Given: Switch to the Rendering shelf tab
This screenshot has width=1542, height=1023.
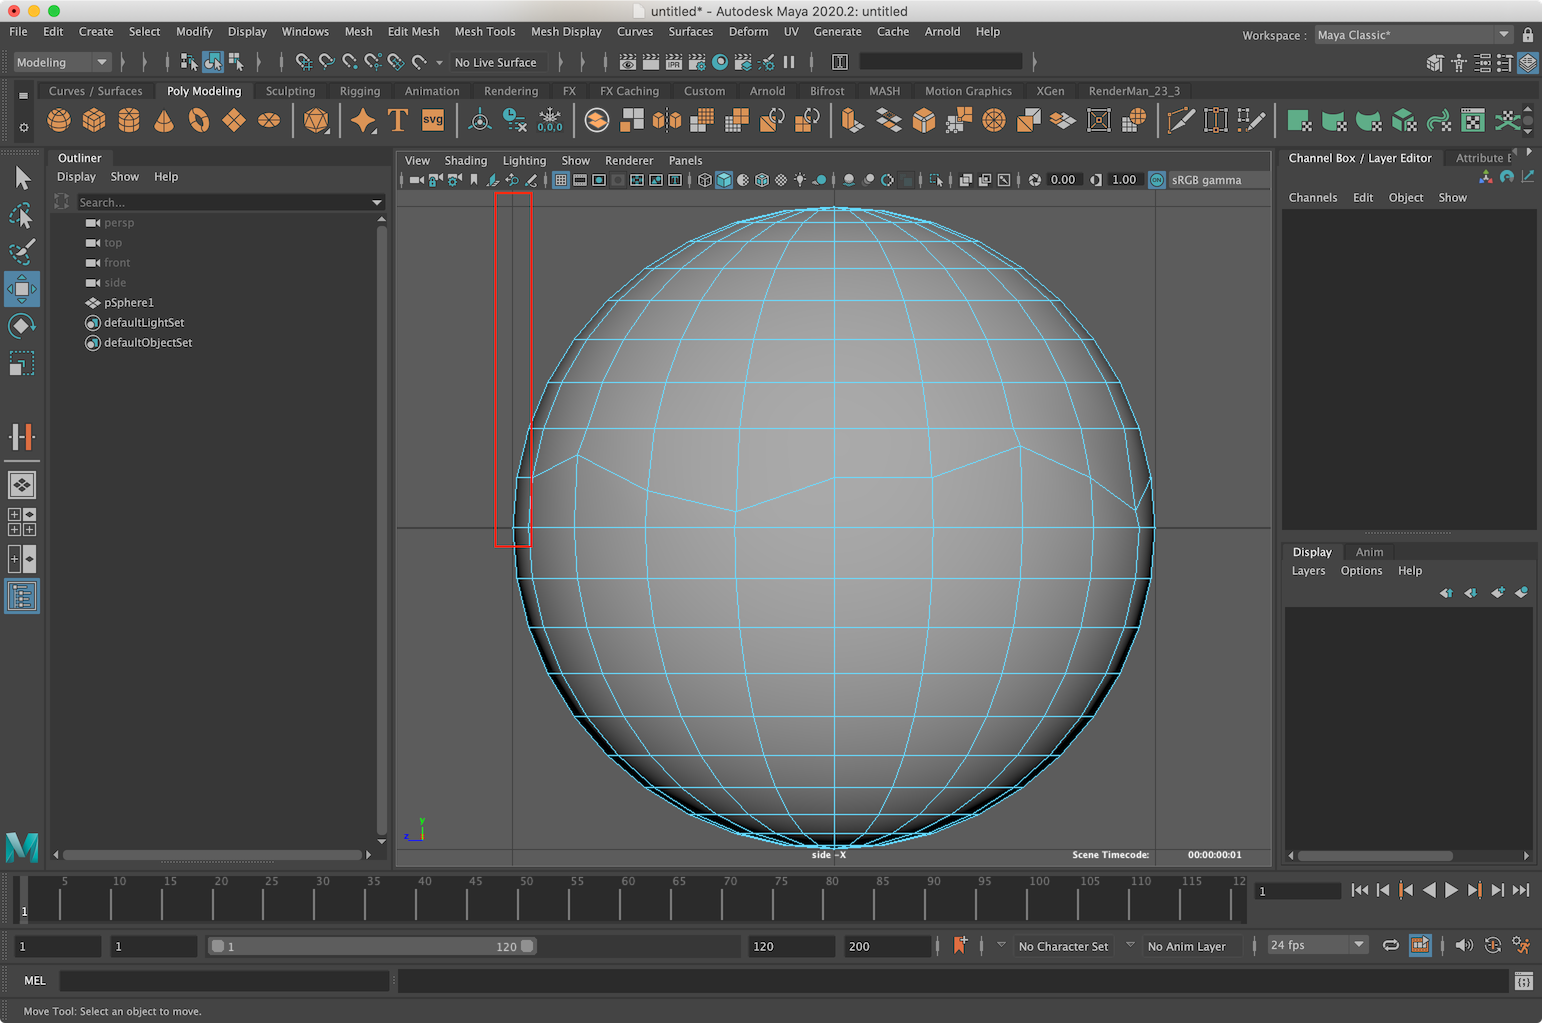Looking at the screenshot, I should click(511, 90).
